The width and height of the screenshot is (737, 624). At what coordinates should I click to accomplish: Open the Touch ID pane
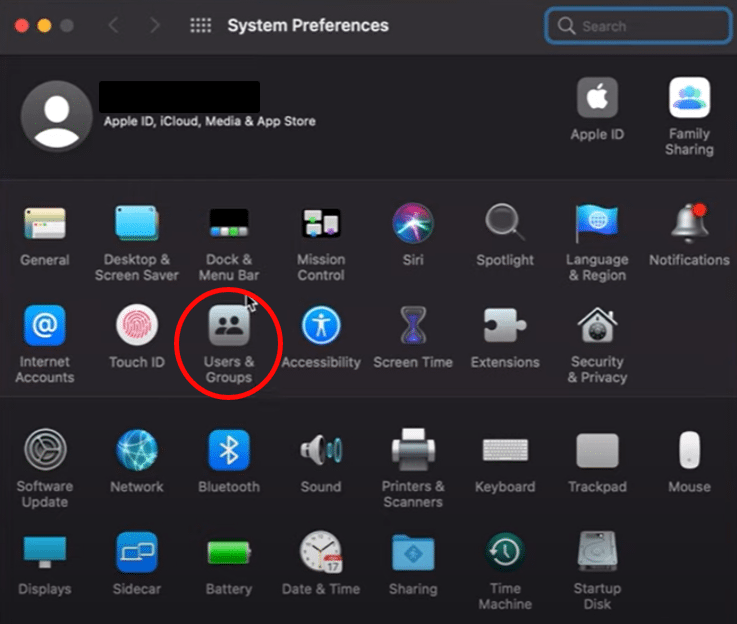point(137,327)
